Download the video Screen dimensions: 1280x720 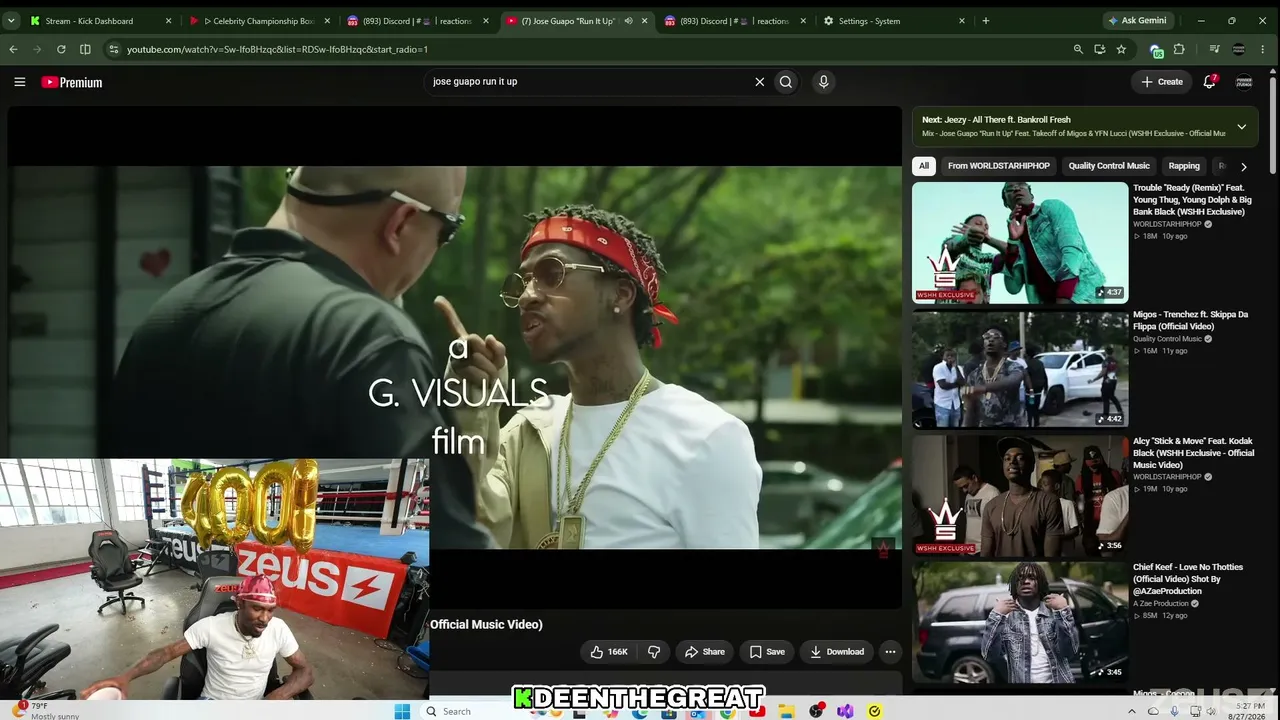837,652
